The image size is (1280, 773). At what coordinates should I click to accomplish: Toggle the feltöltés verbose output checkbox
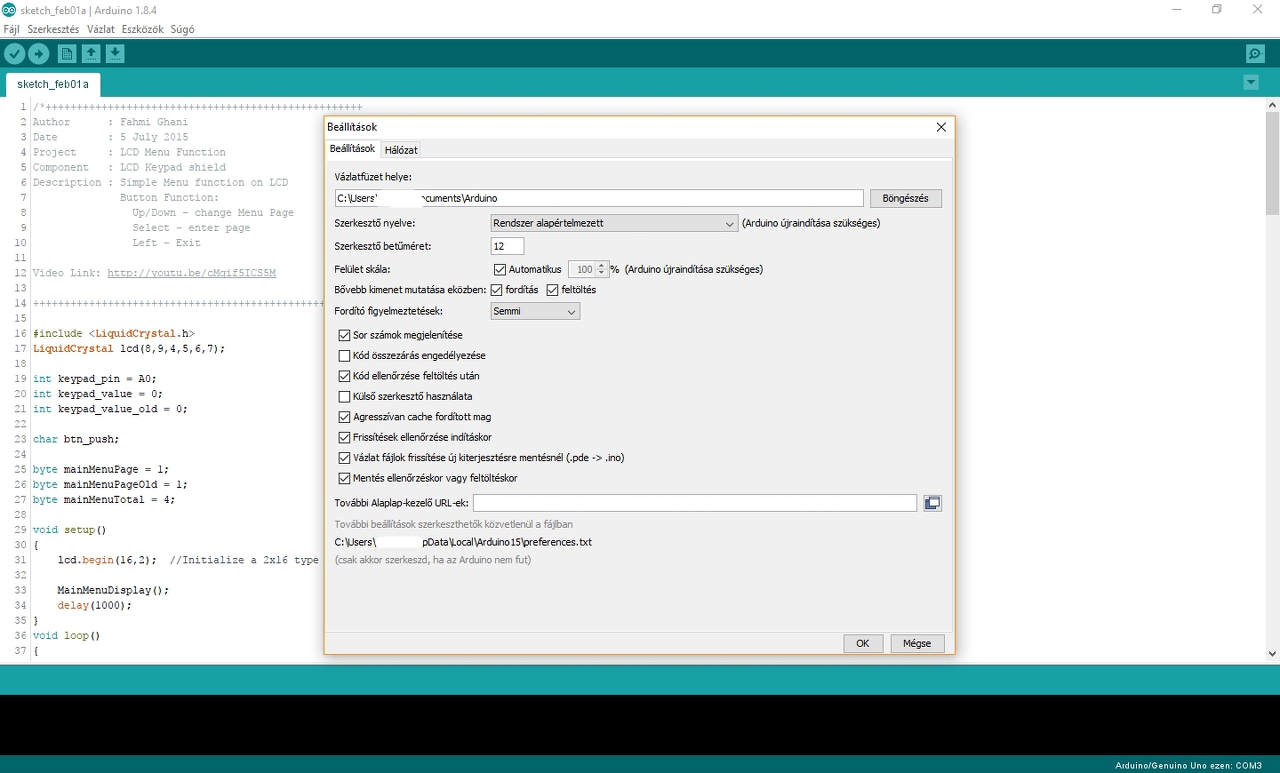[552, 290]
